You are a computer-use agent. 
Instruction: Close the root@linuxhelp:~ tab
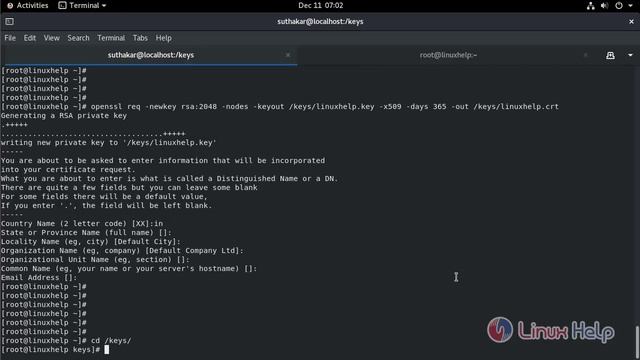(x=586, y=55)
